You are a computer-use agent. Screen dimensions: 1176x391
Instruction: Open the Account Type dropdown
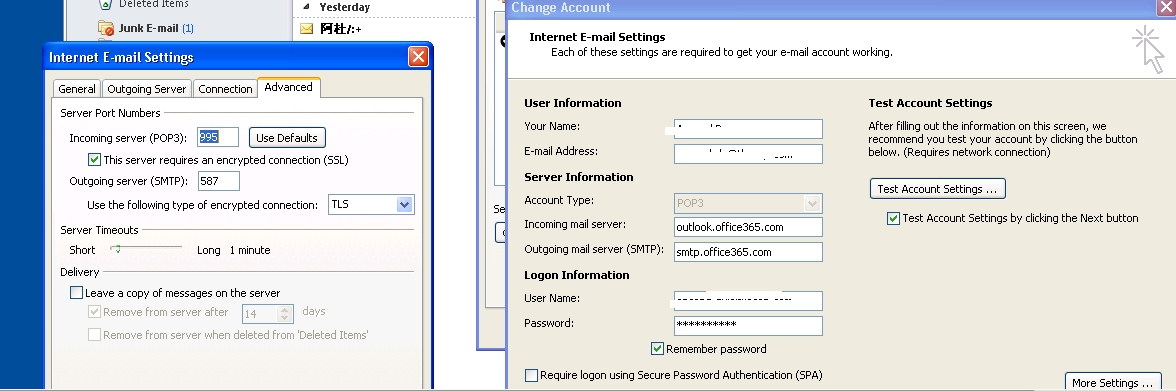point(812,203)
